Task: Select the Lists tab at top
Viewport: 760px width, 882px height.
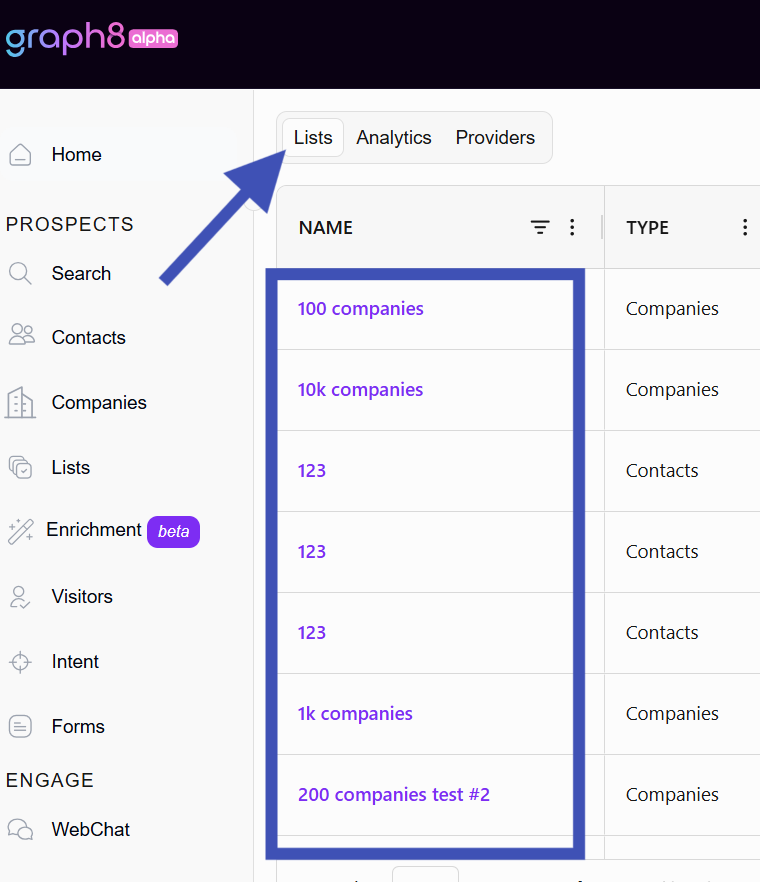Action: (x=313, y=138)
